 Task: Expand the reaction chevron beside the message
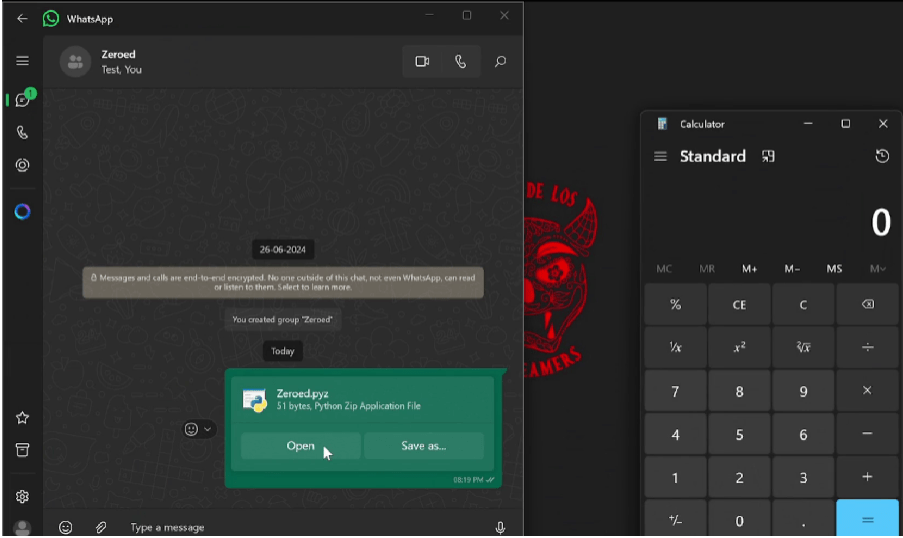pyautogui.click(x=207, y=429)
